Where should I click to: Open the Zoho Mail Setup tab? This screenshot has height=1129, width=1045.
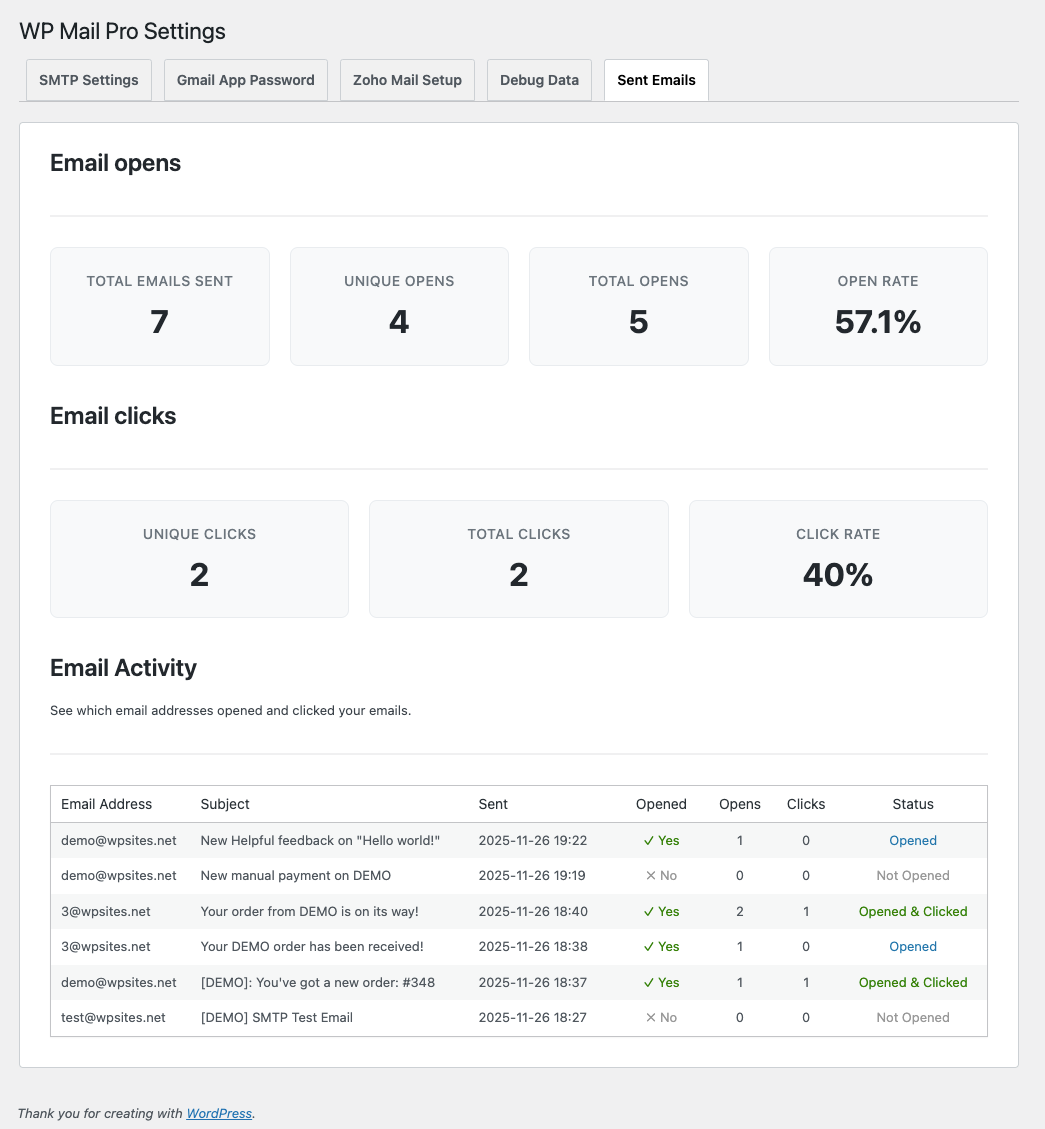click(x=407, y=80)
